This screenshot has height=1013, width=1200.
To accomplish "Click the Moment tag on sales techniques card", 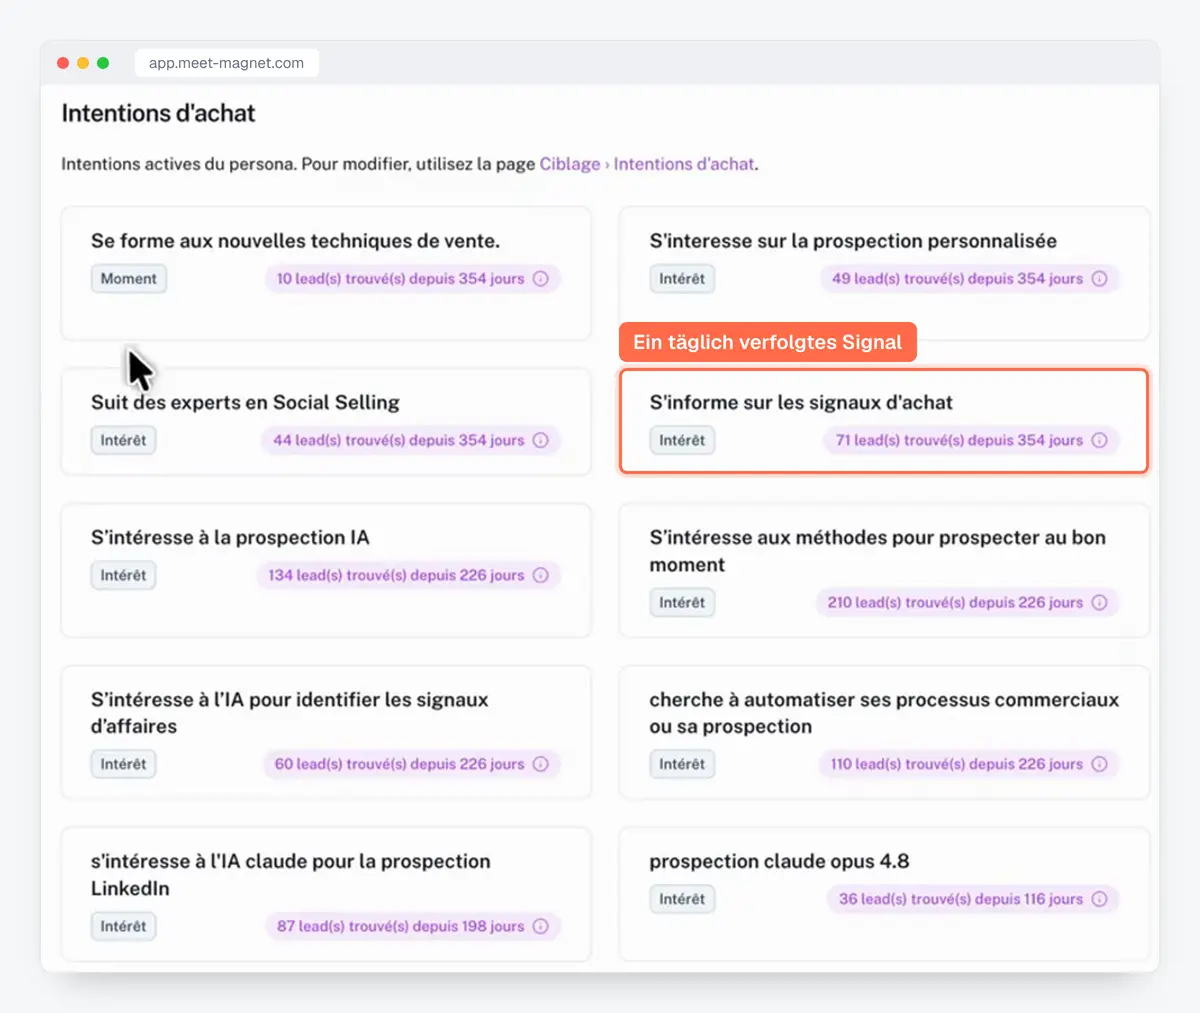I will click(x=129, y=279).
